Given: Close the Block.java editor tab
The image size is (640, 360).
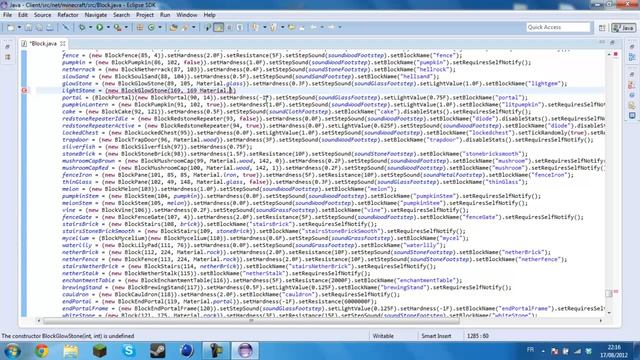Looking at the screenshot, I should [x=63, y=43].
